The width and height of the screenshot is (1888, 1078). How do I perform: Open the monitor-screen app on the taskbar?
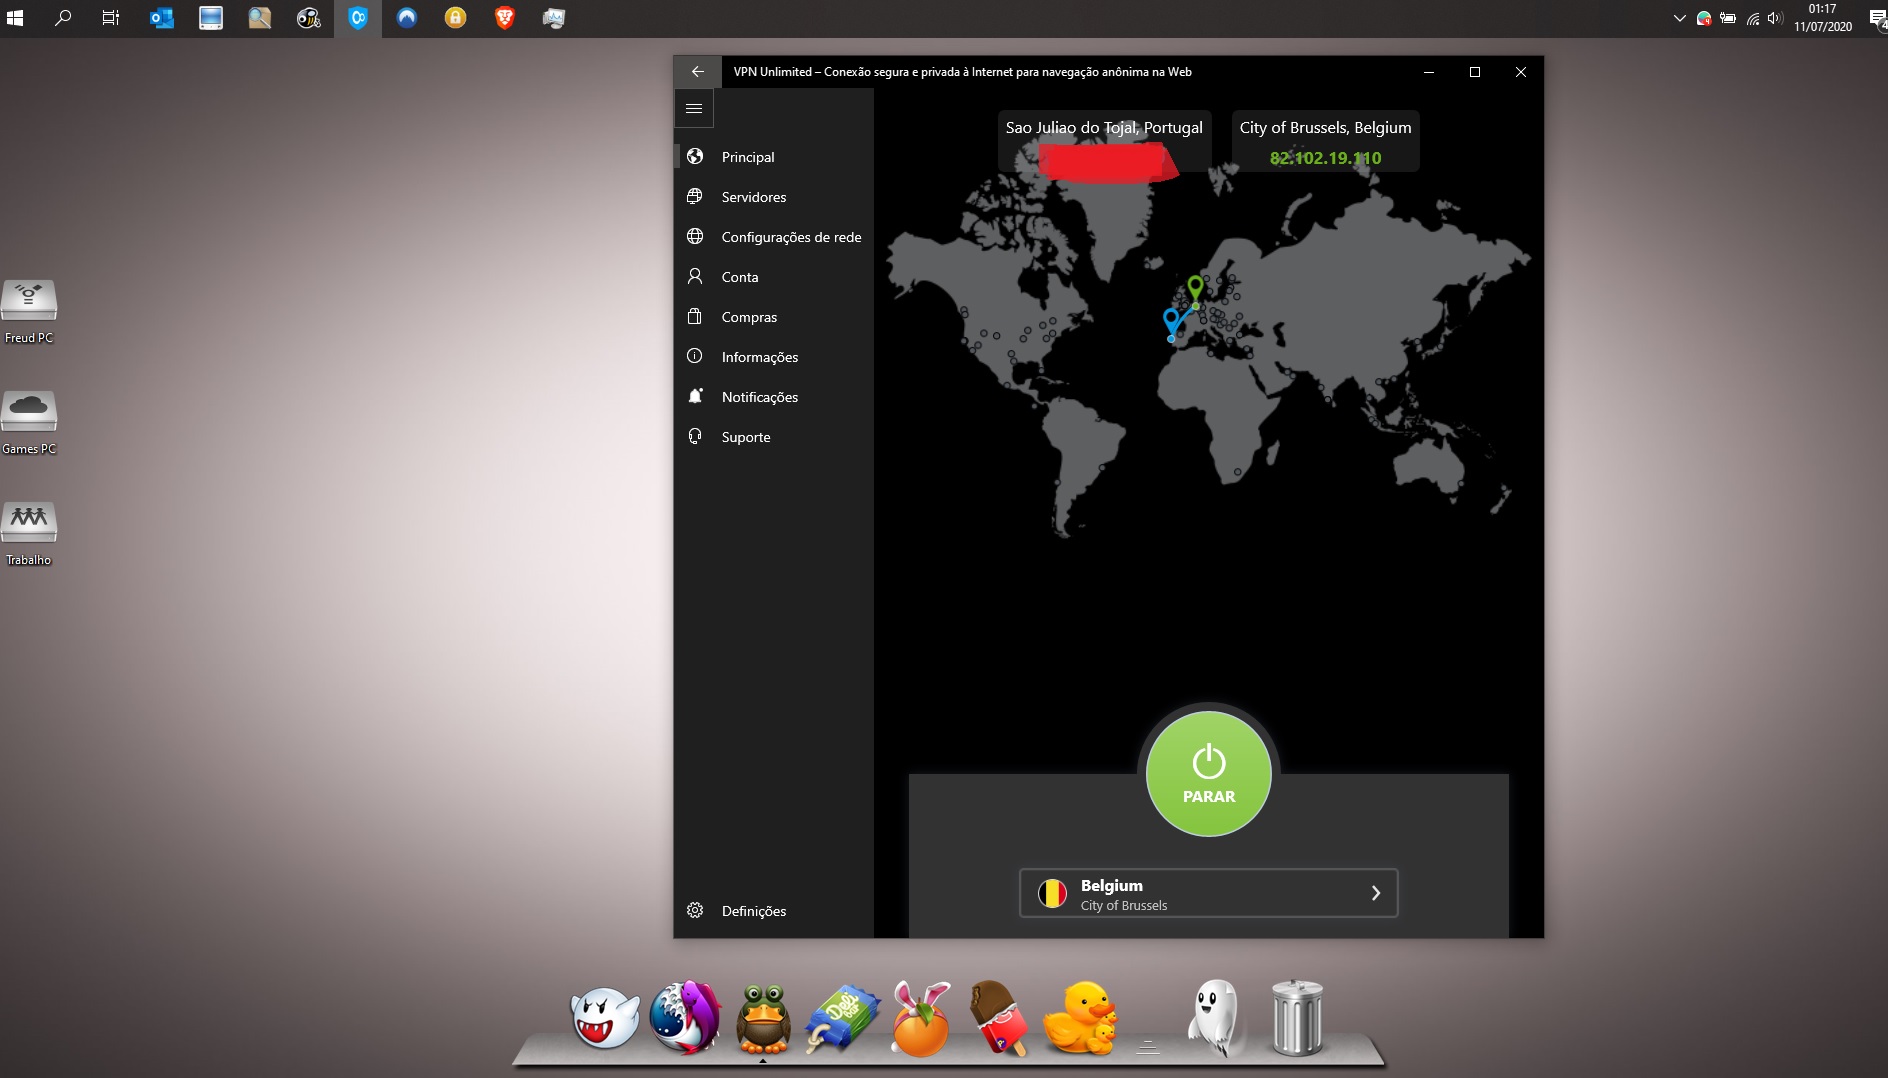click(211, 18)
